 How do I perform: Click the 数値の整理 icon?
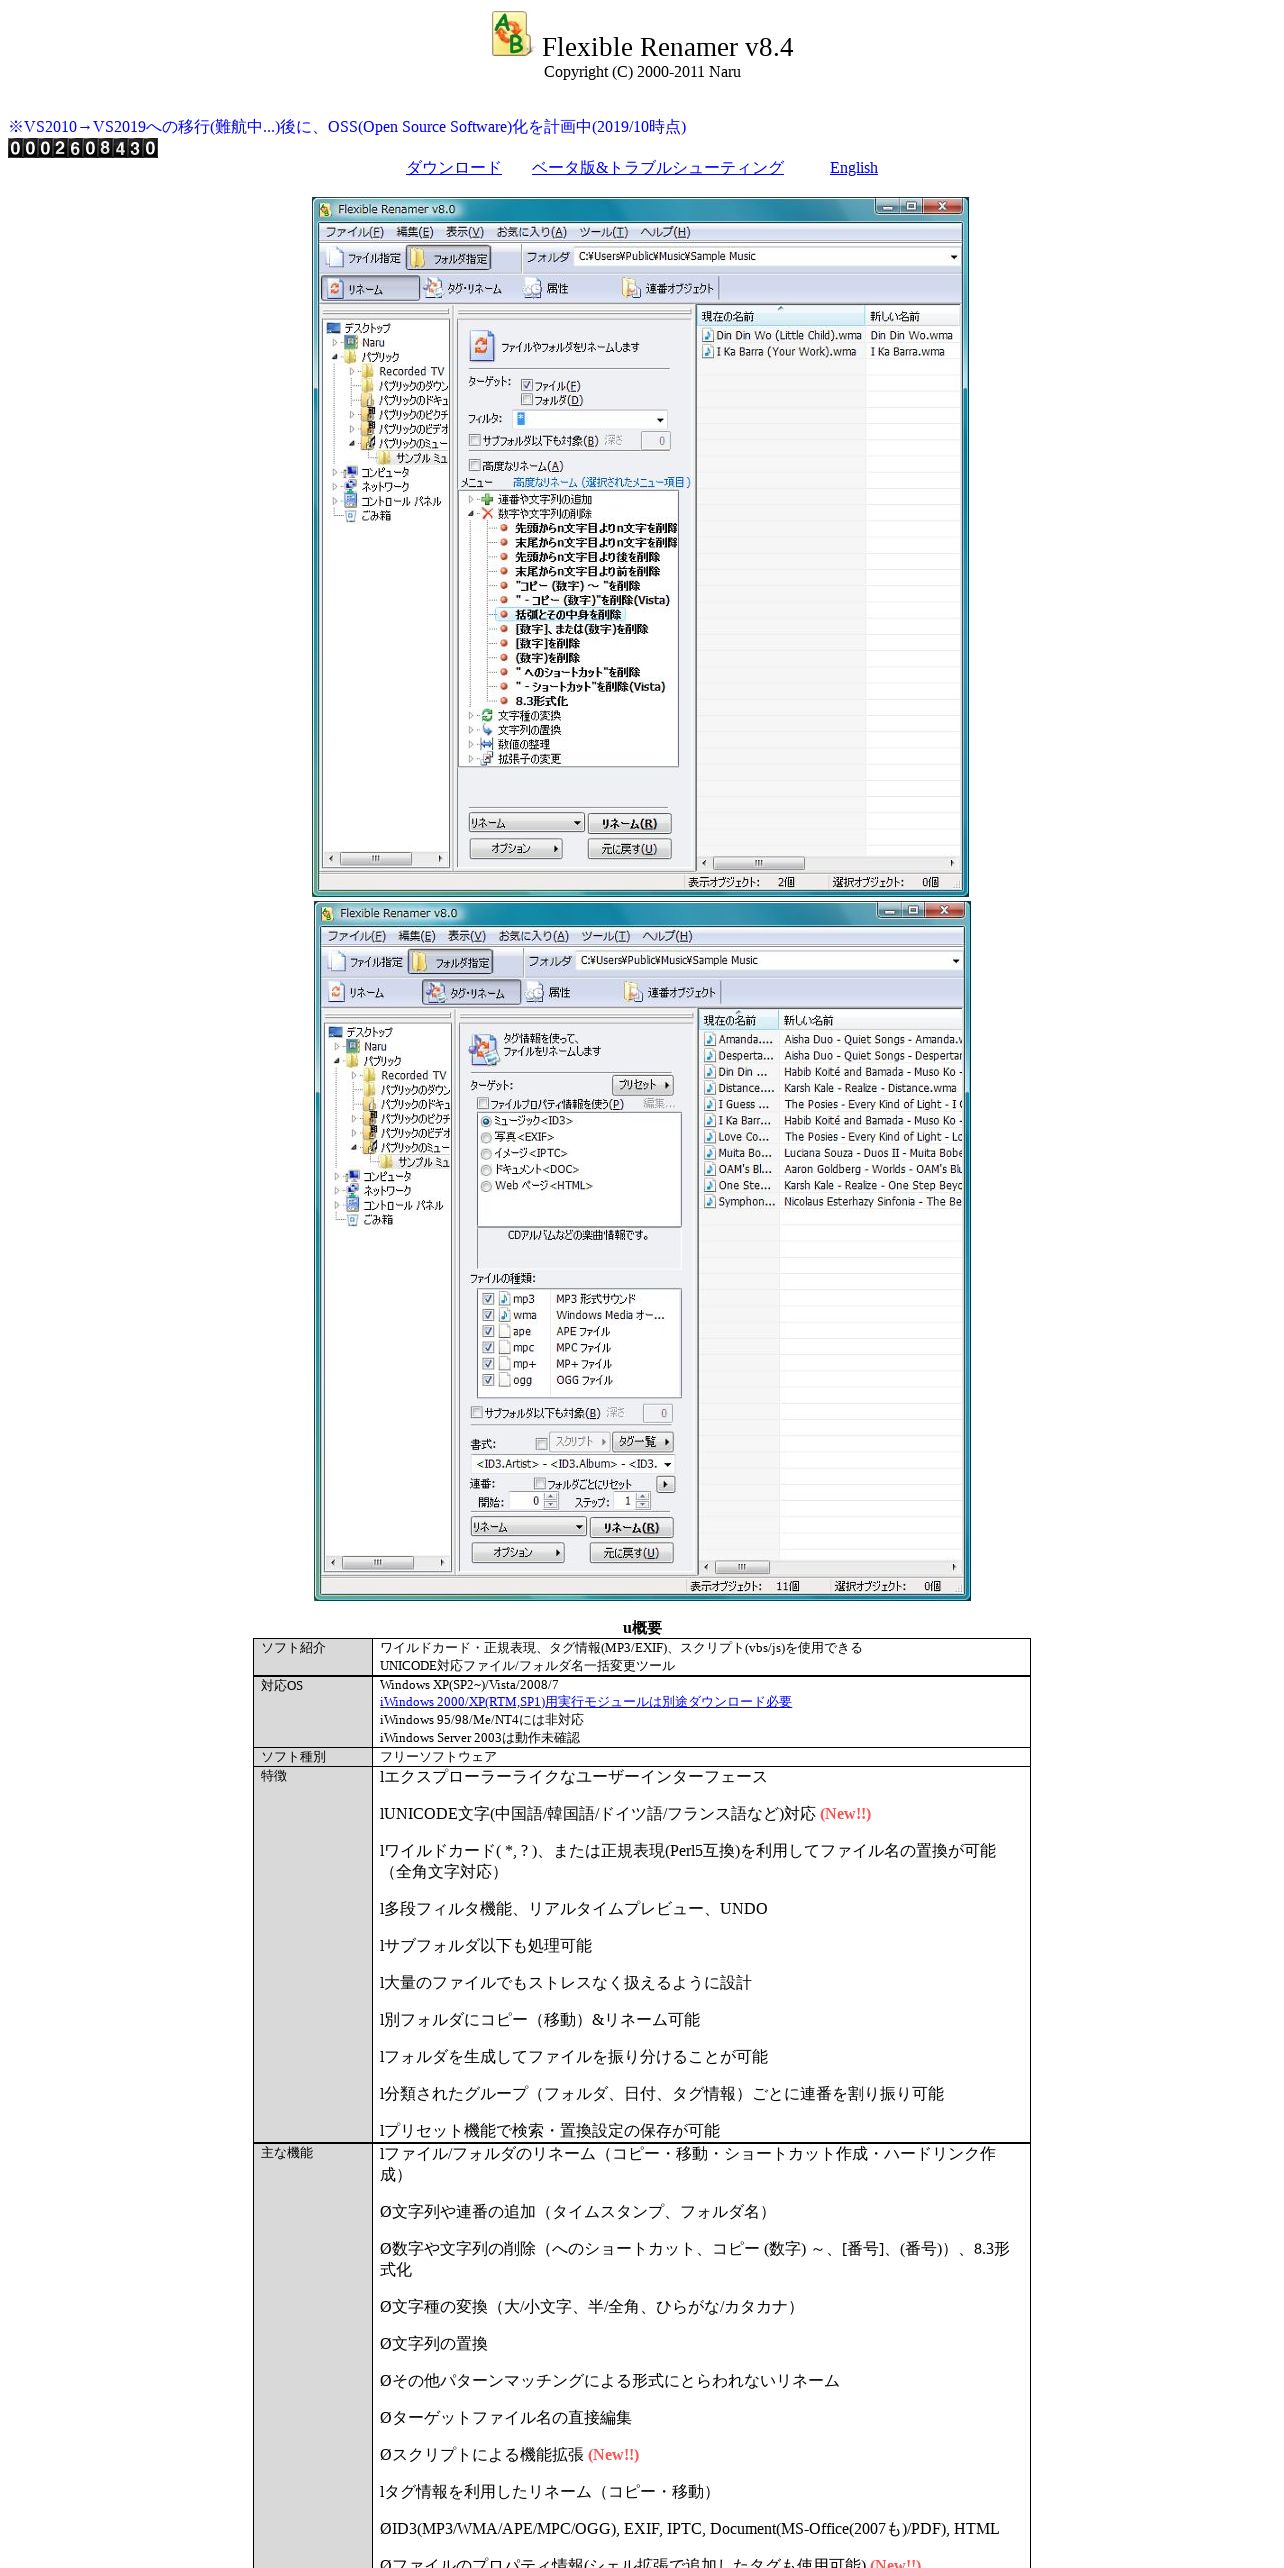click(487, 745)
